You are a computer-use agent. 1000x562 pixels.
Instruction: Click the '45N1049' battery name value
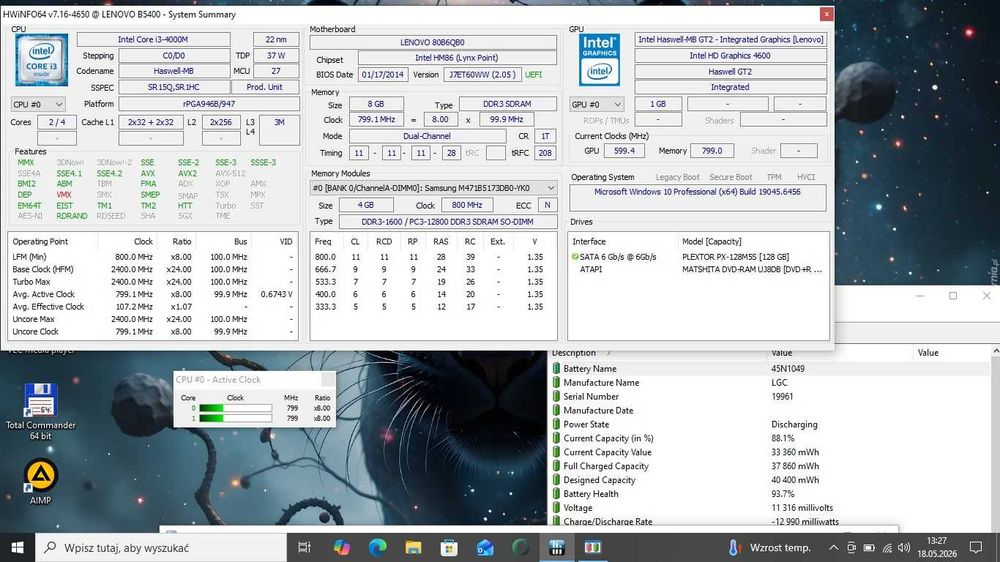click(789, 368)
